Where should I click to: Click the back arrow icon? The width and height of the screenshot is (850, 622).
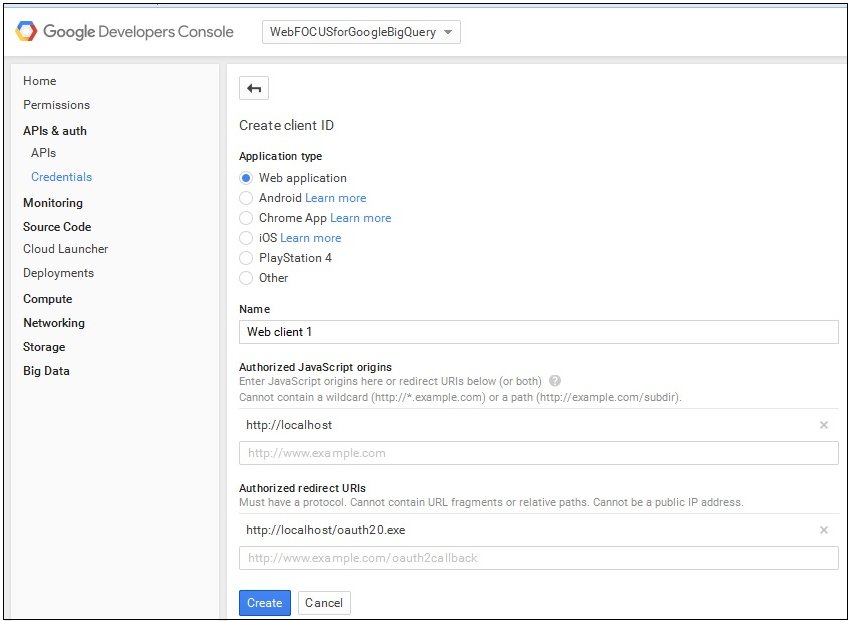click(254, 88)
